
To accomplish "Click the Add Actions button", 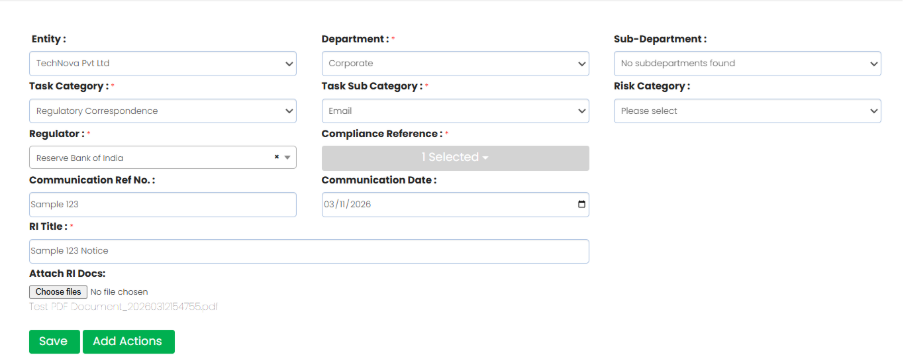I will point(128,342).
